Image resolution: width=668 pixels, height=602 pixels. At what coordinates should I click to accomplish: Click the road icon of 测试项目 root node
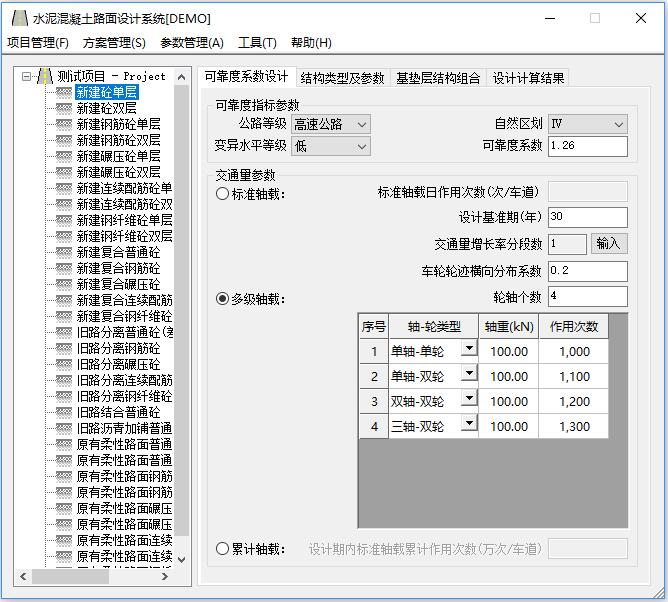point(45,76)
